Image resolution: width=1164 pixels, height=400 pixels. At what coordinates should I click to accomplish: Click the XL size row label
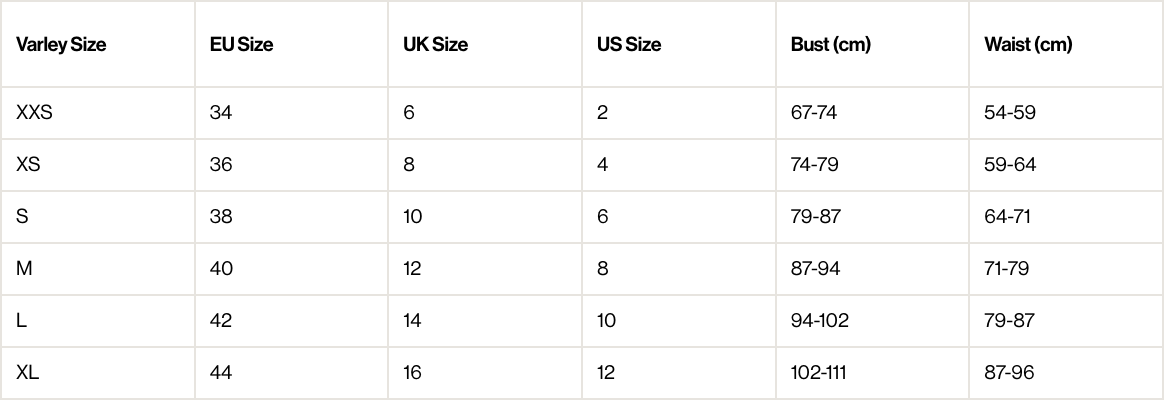[28, 373]
